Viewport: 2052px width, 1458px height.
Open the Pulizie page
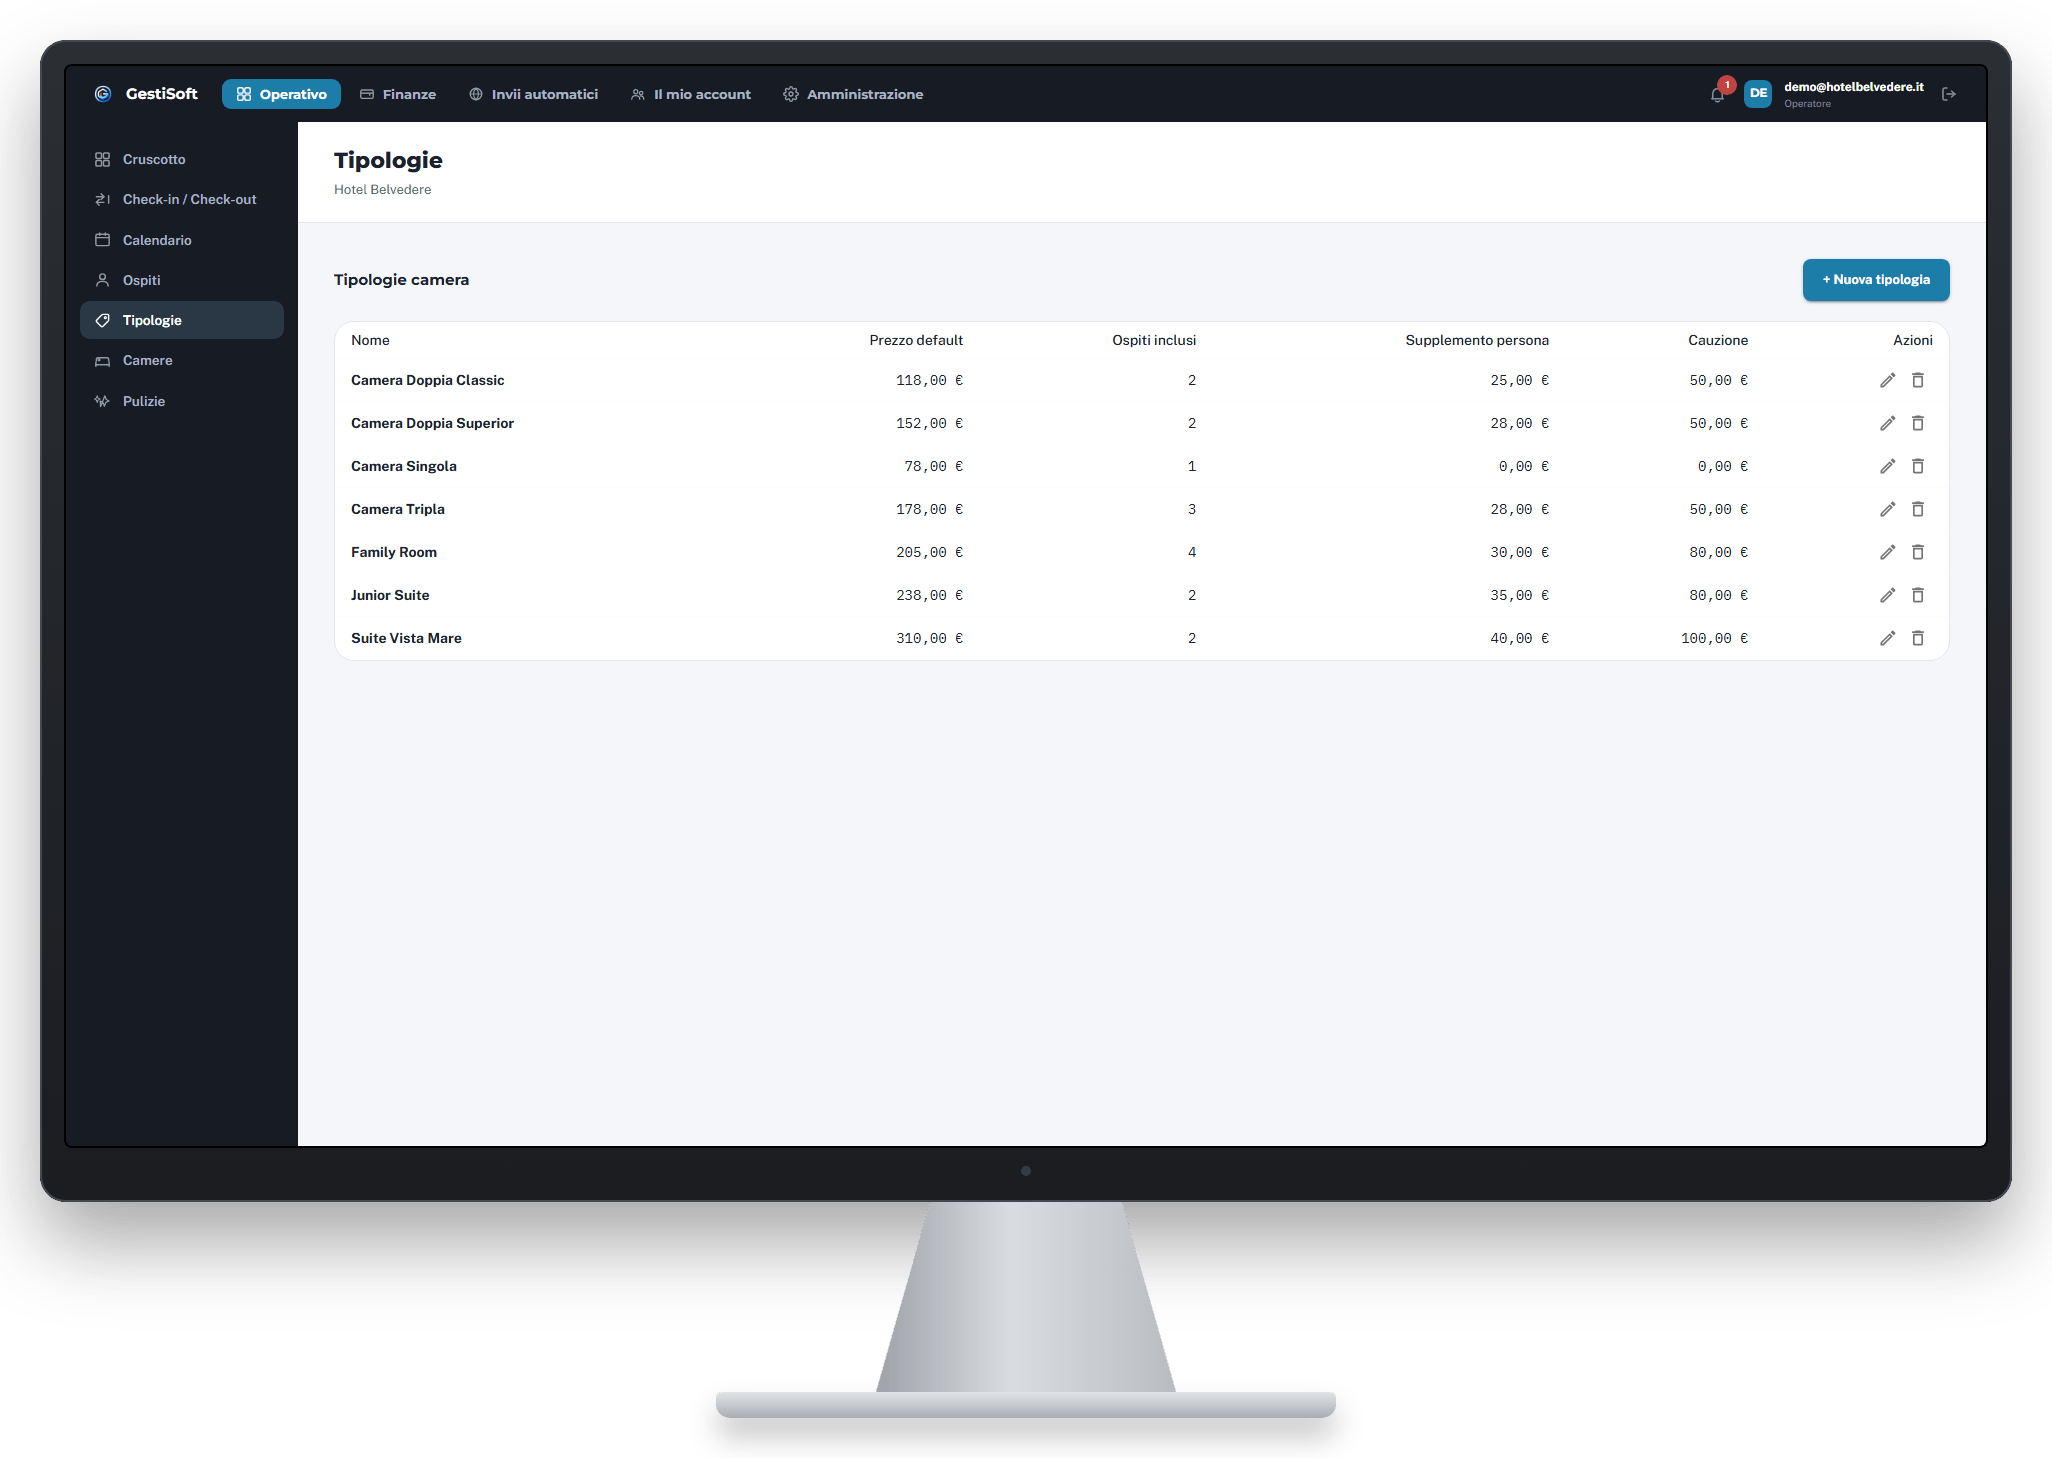point(182,401)
